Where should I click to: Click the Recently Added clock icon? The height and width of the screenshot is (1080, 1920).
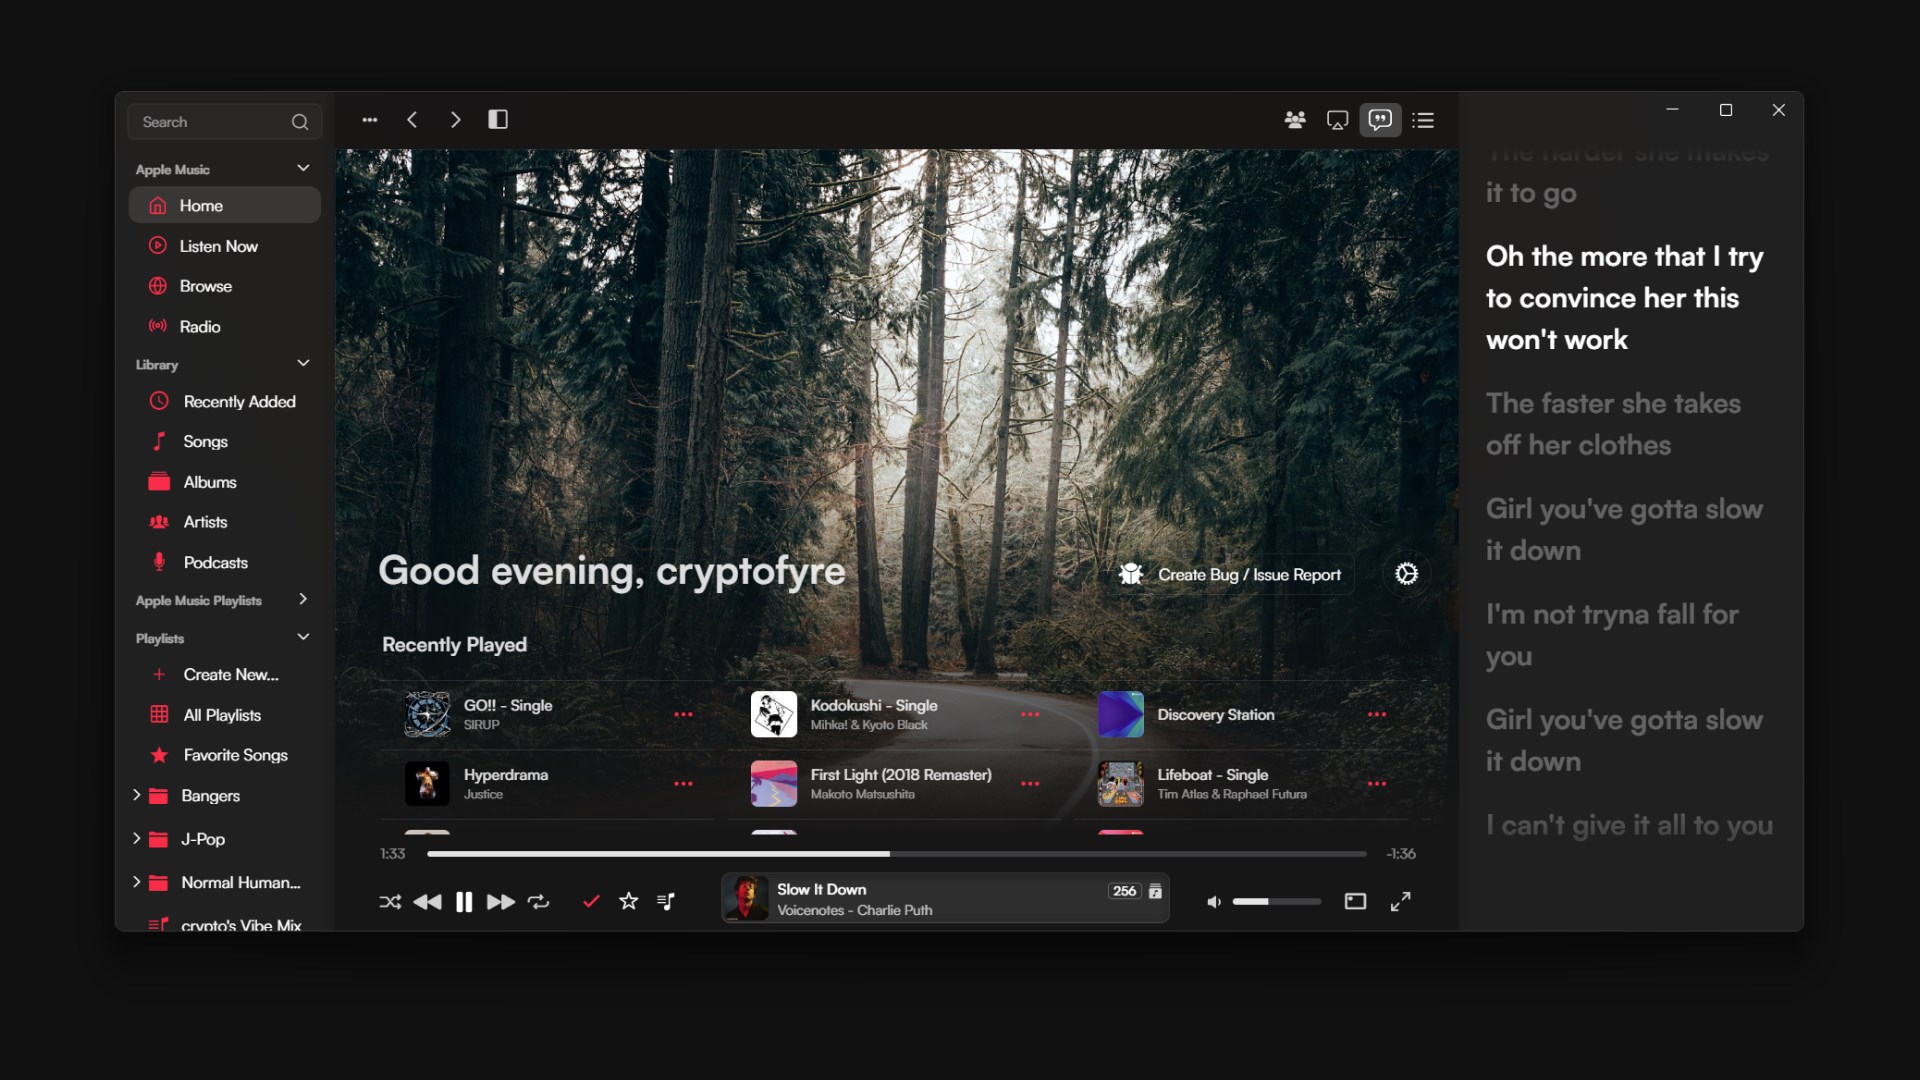point(159,401)
